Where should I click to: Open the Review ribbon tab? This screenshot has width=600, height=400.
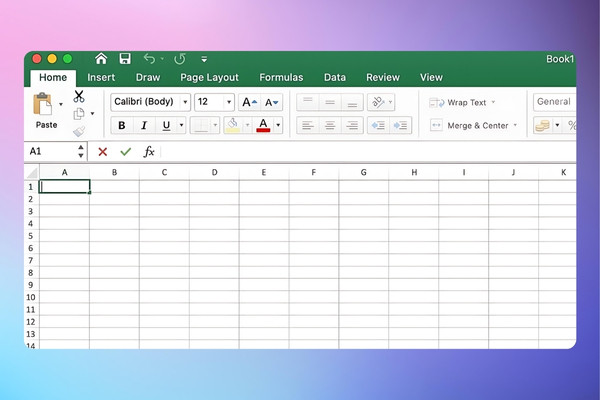click(x=383, y=77)
